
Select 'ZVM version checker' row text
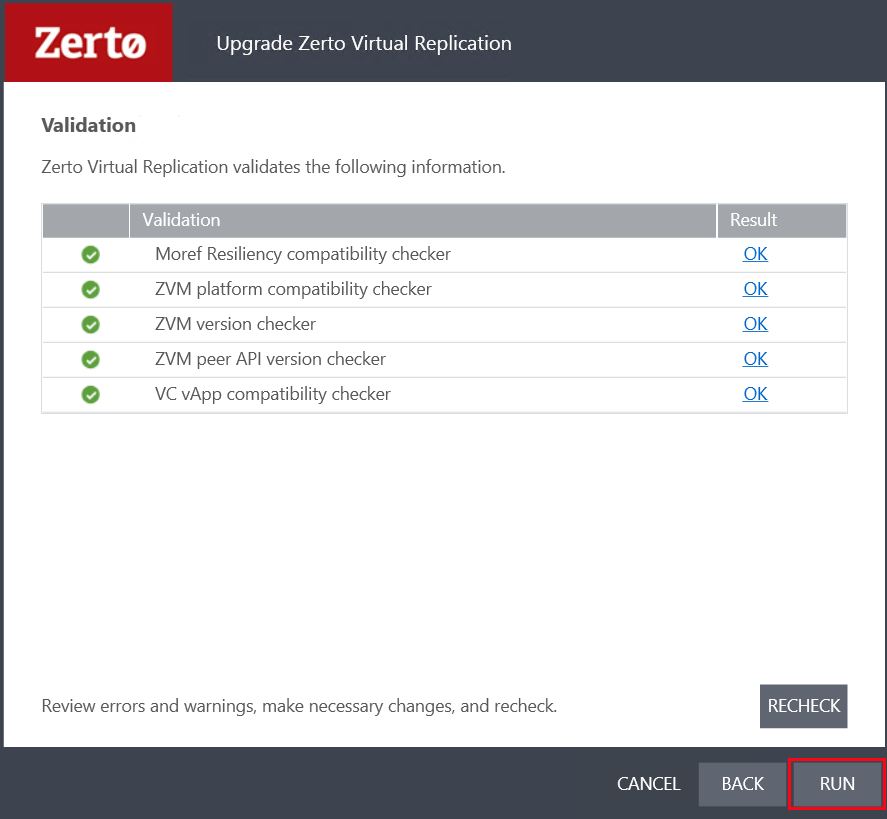point(235,324)
